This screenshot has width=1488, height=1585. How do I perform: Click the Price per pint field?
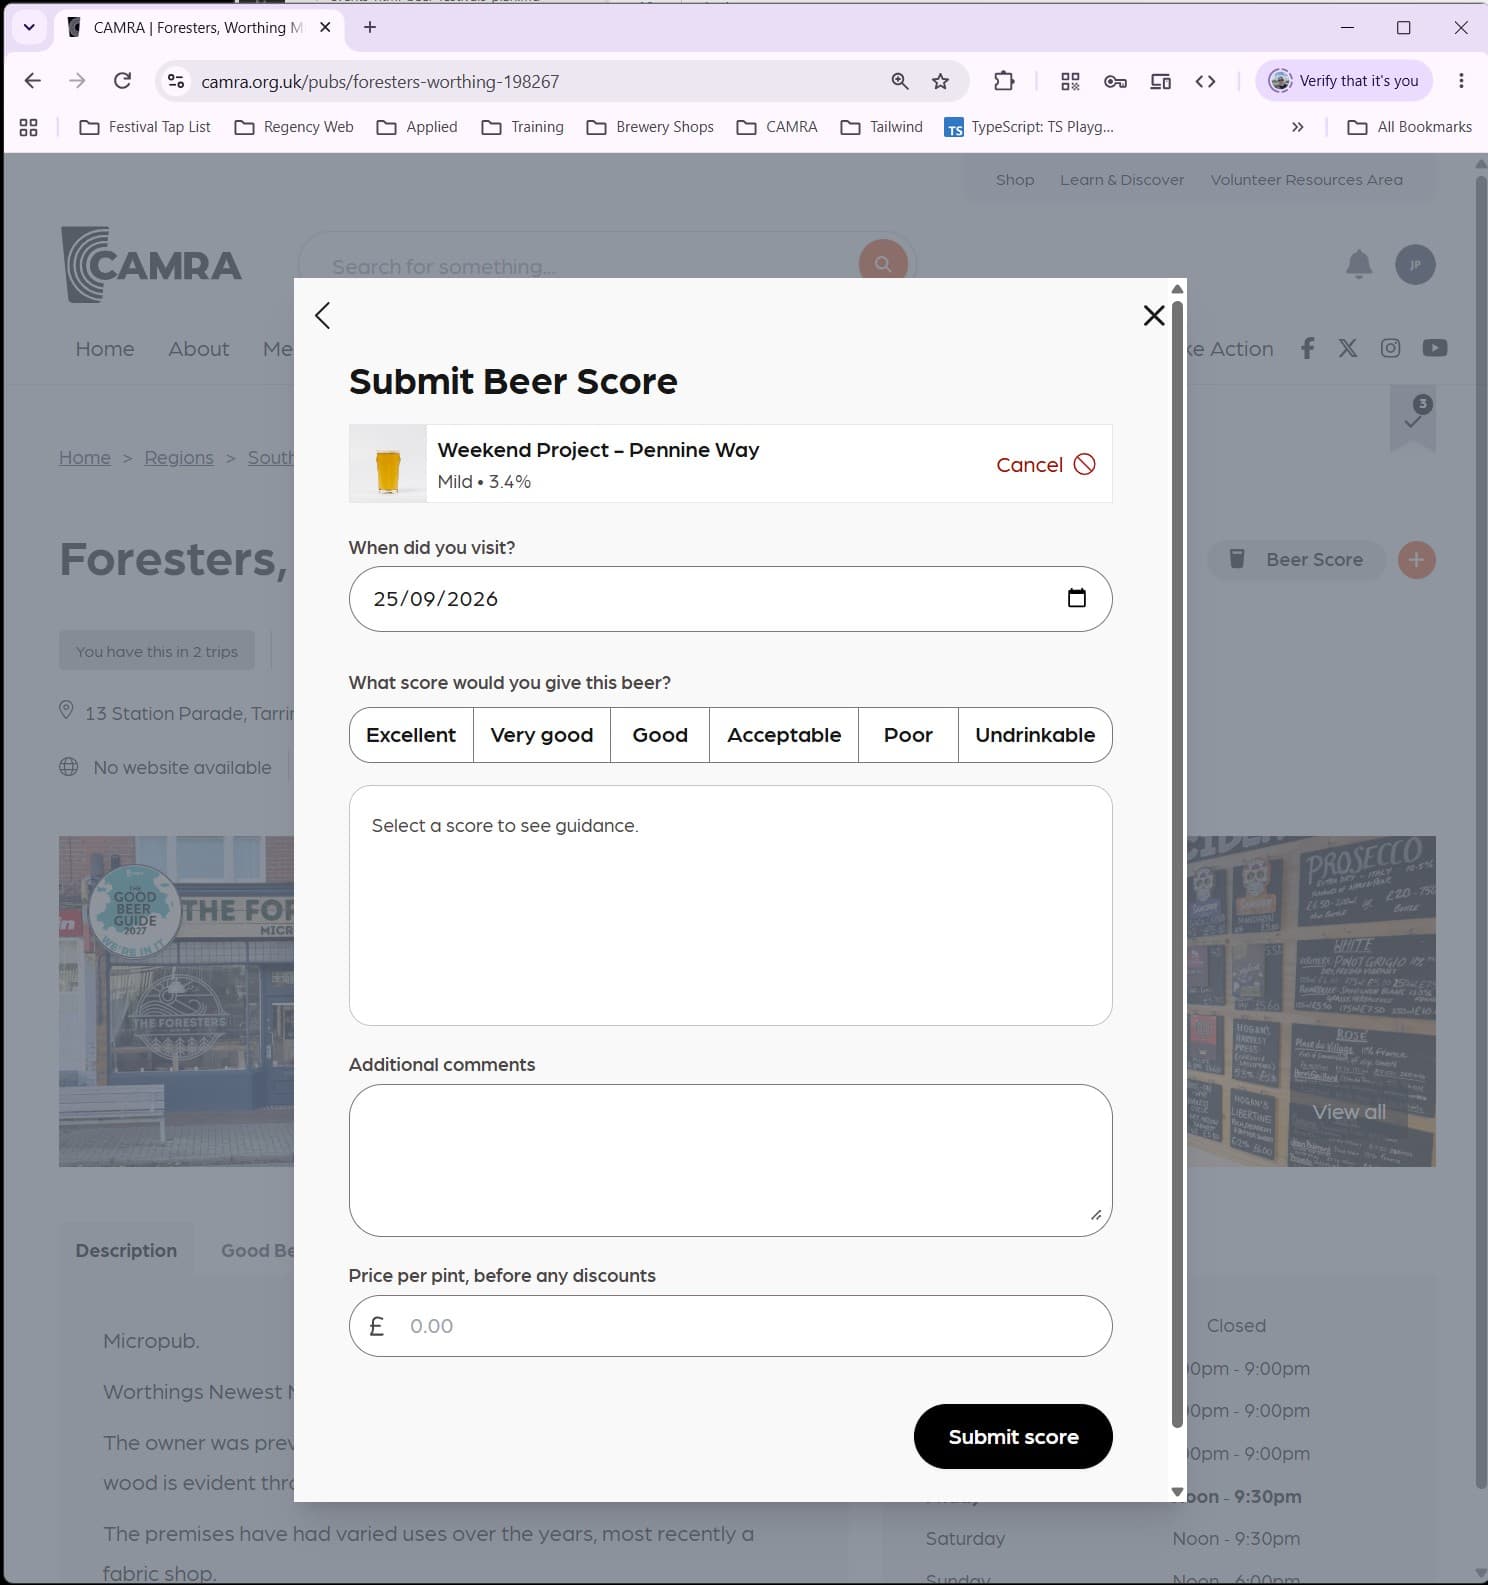[730, 1326]
